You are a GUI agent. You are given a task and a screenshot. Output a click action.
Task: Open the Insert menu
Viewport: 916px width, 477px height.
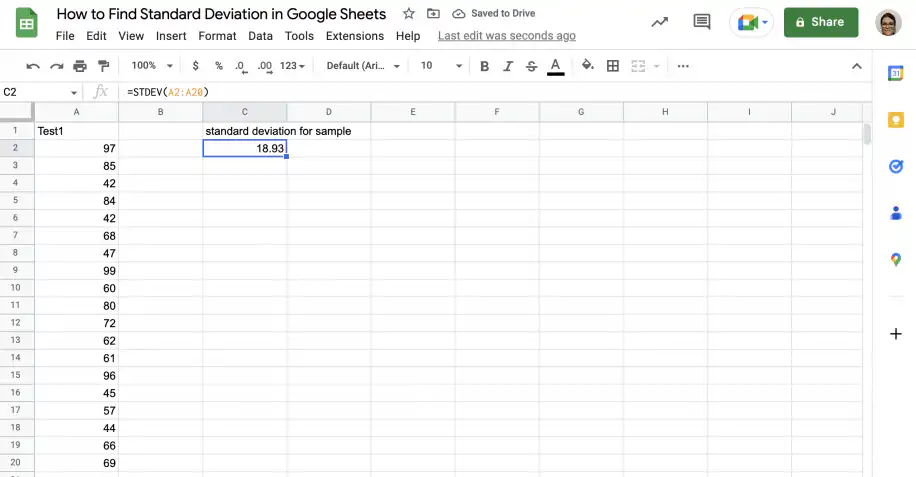coord(171,36)
